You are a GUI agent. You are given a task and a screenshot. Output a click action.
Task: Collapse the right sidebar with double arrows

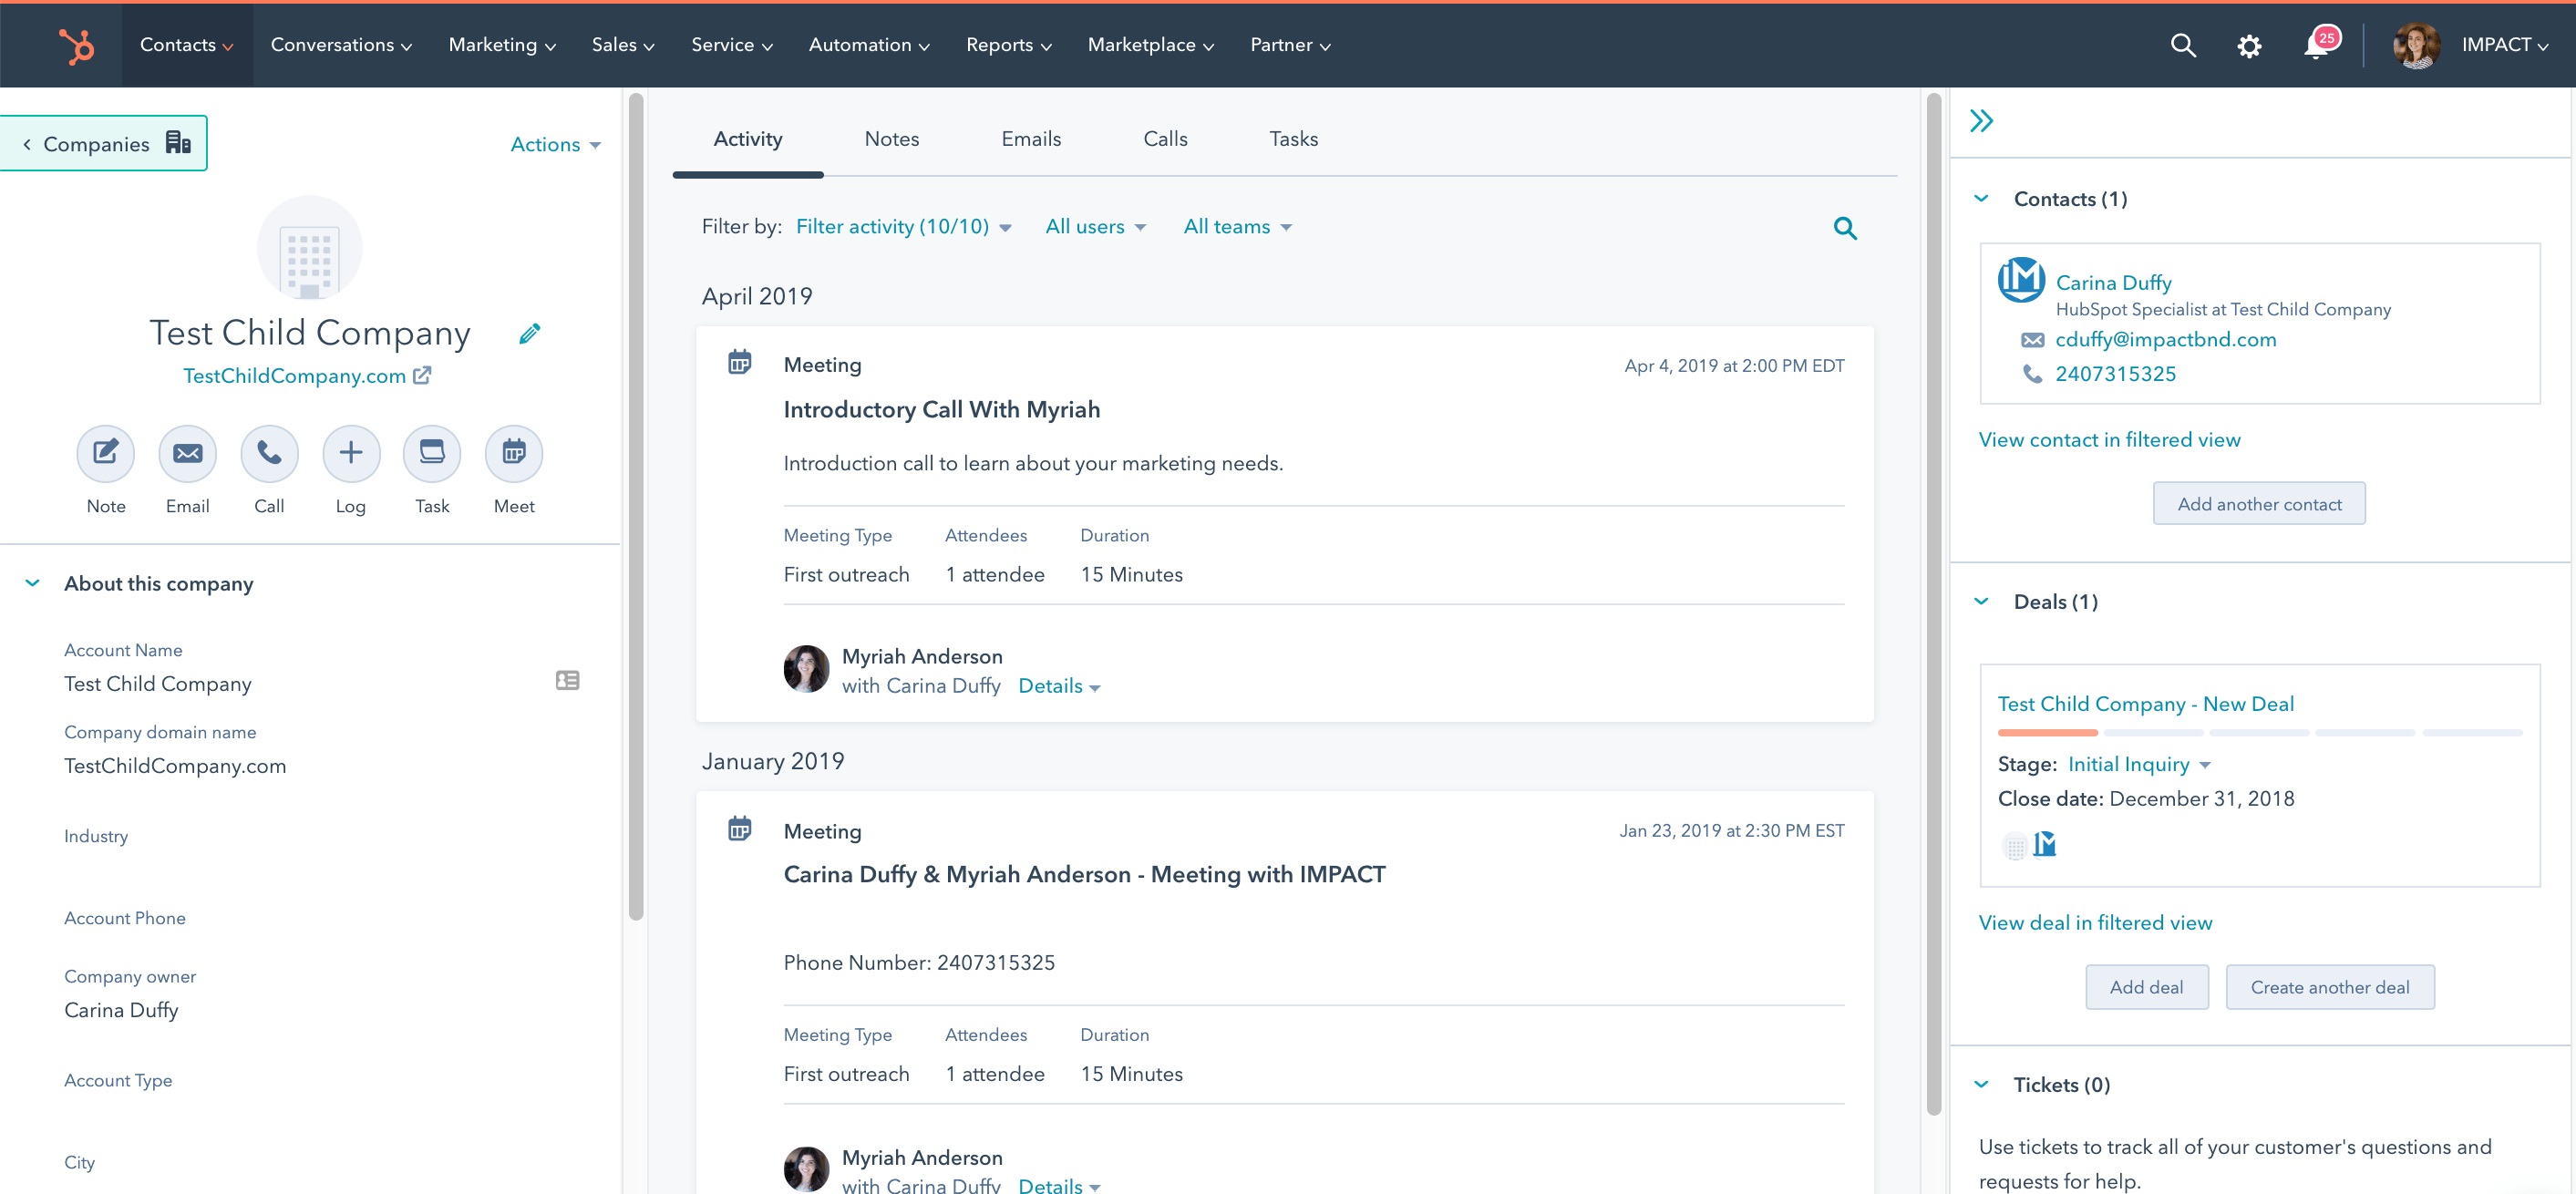[1982, 120]
